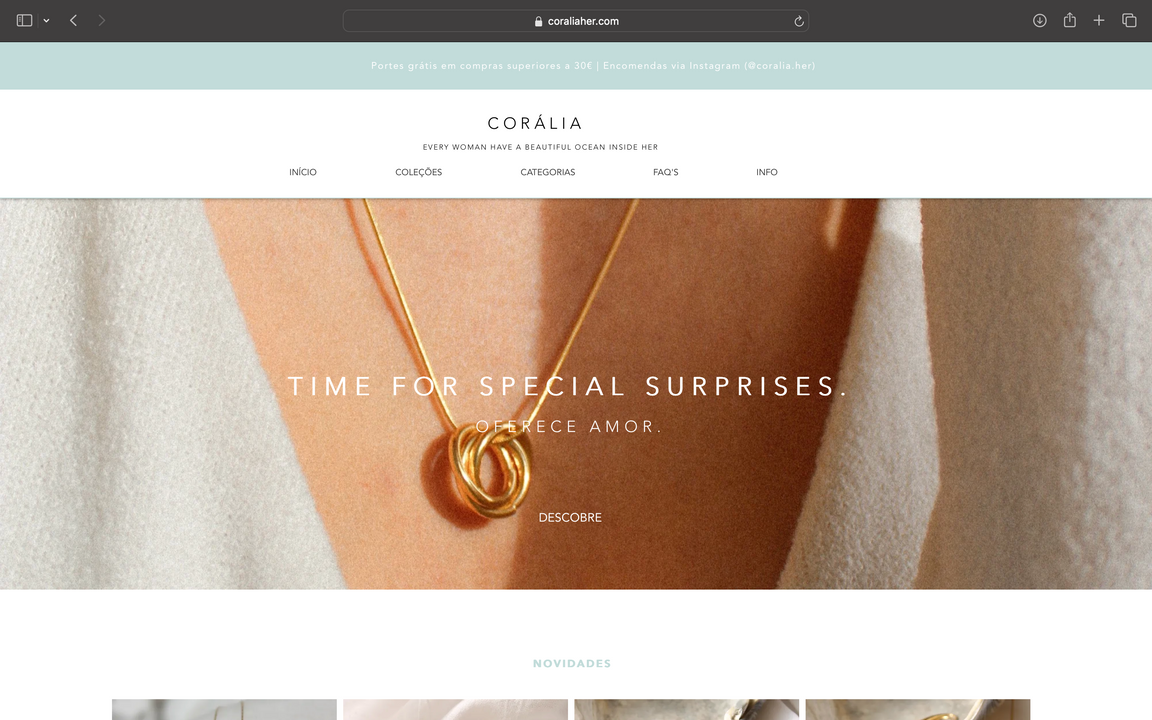Viewport: 1152px width, 720px height.
Task: Open the downloads icon in toolbar
Action: tap(1040, 21)
